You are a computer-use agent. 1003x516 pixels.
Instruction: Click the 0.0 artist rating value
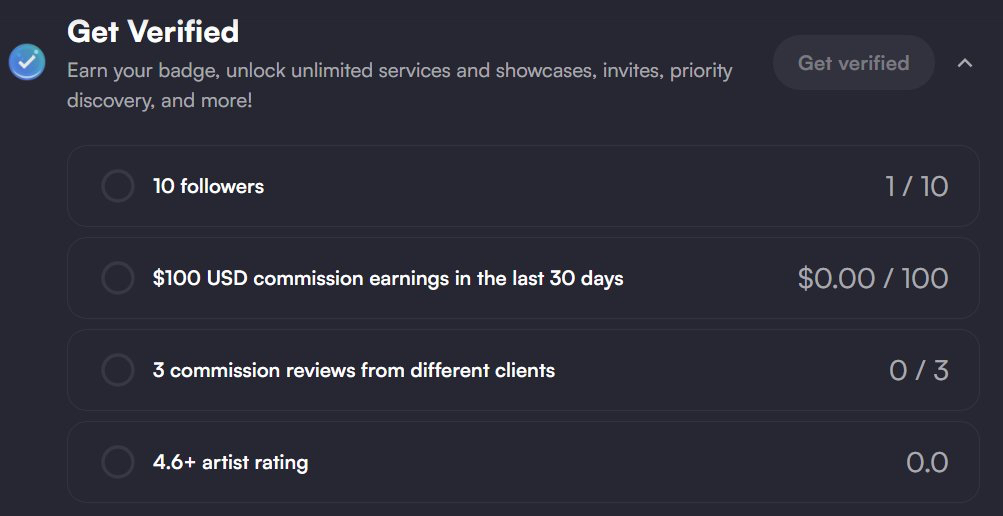tap(927, 462)
